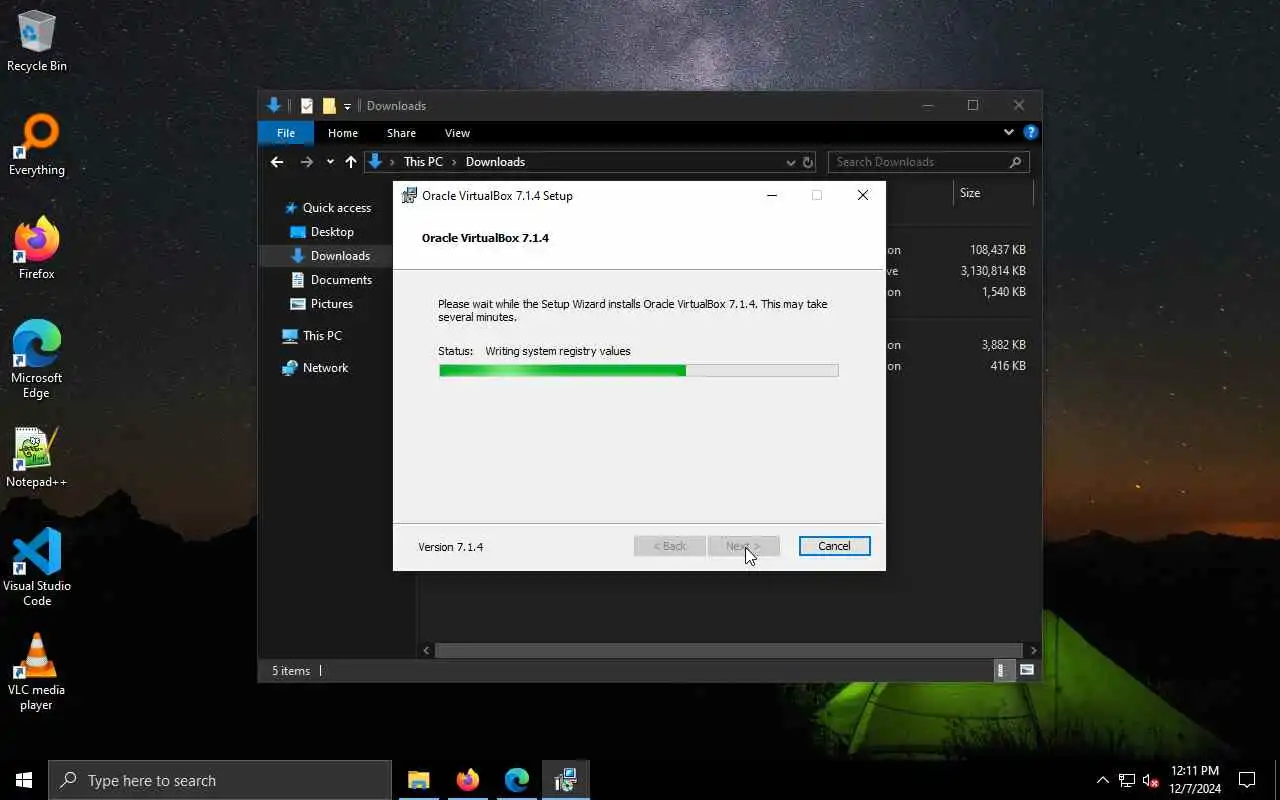Close the VirtualBox Setup dialog
The width and height of the screenshot is (1280, 800).
coord(862,196)
